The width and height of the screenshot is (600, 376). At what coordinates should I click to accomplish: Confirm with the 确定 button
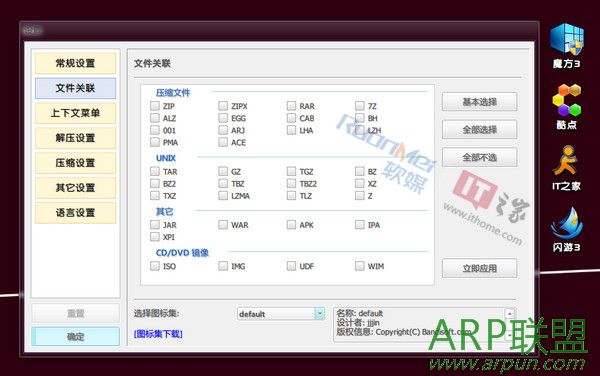[x=75, y=337]
